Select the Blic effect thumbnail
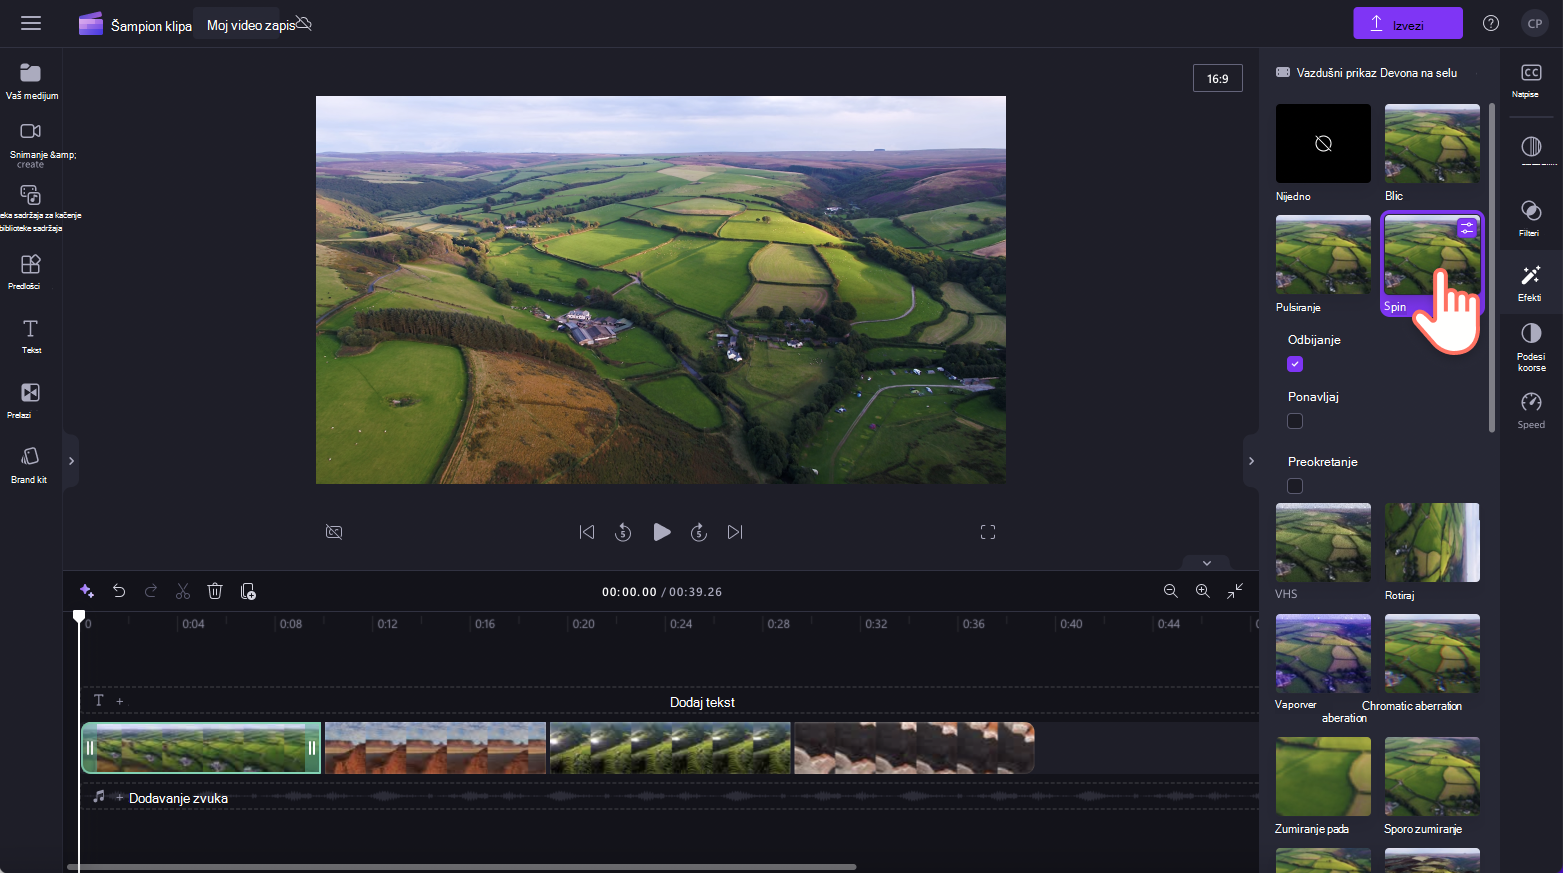 (1432, 143)
